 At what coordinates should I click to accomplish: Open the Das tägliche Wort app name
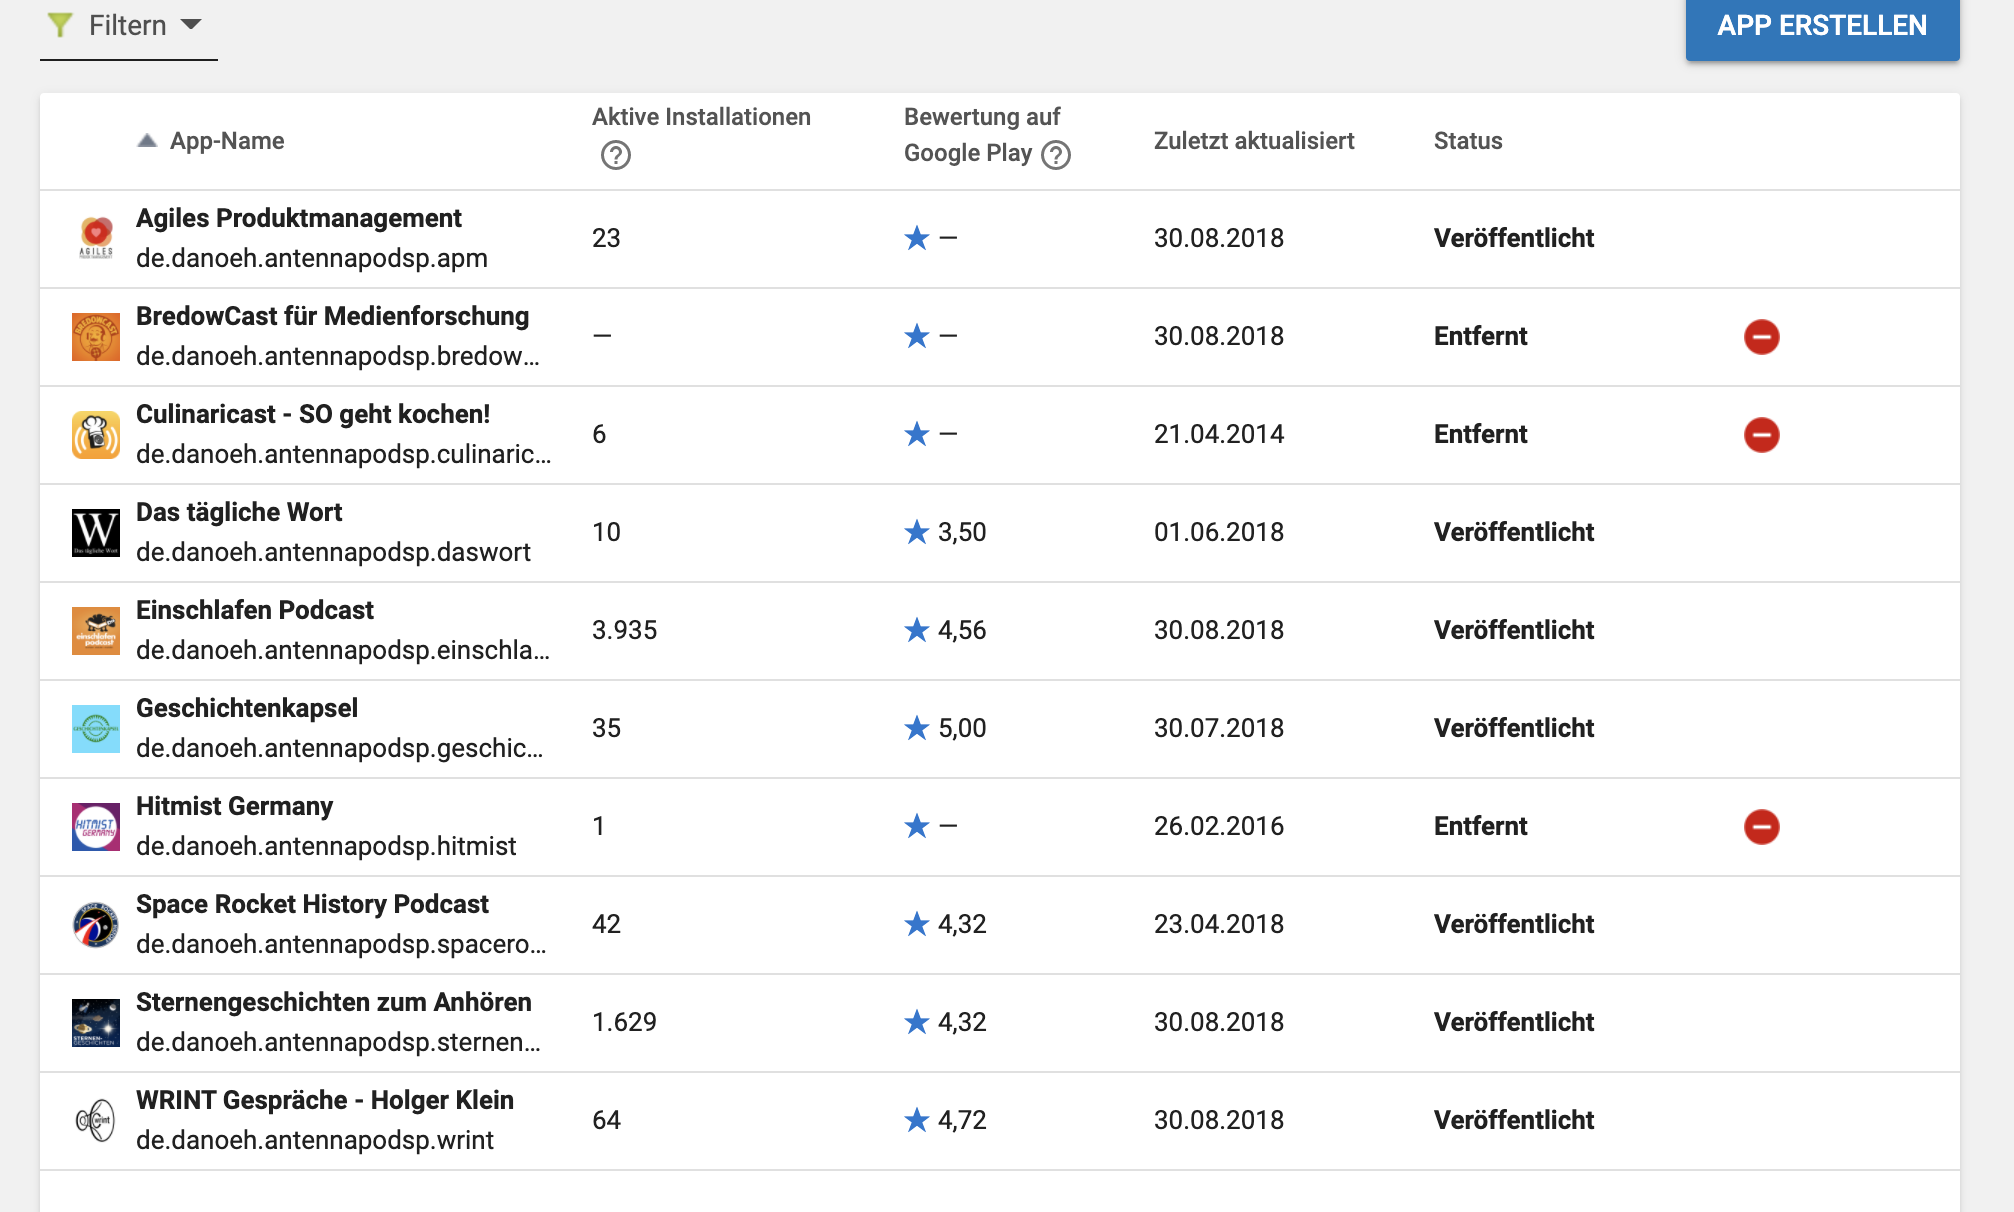point(239,512)
